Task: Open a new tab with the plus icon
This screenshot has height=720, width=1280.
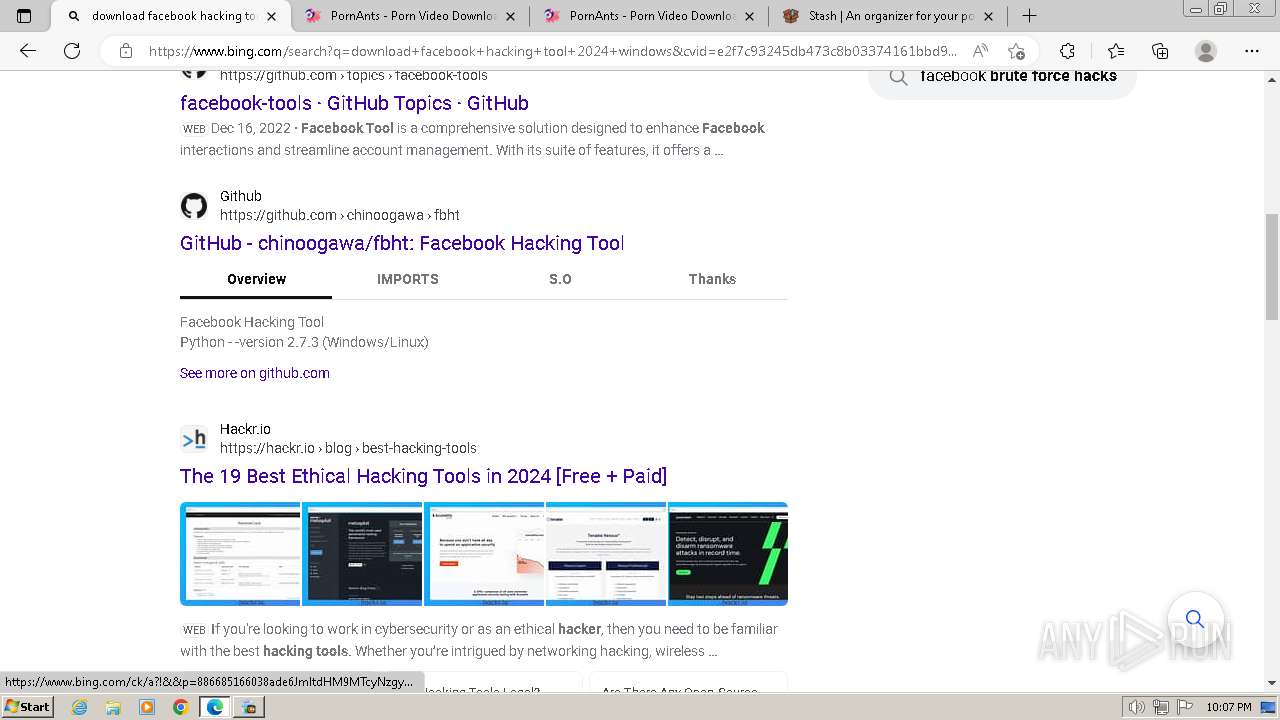Action: point(1029,16)
